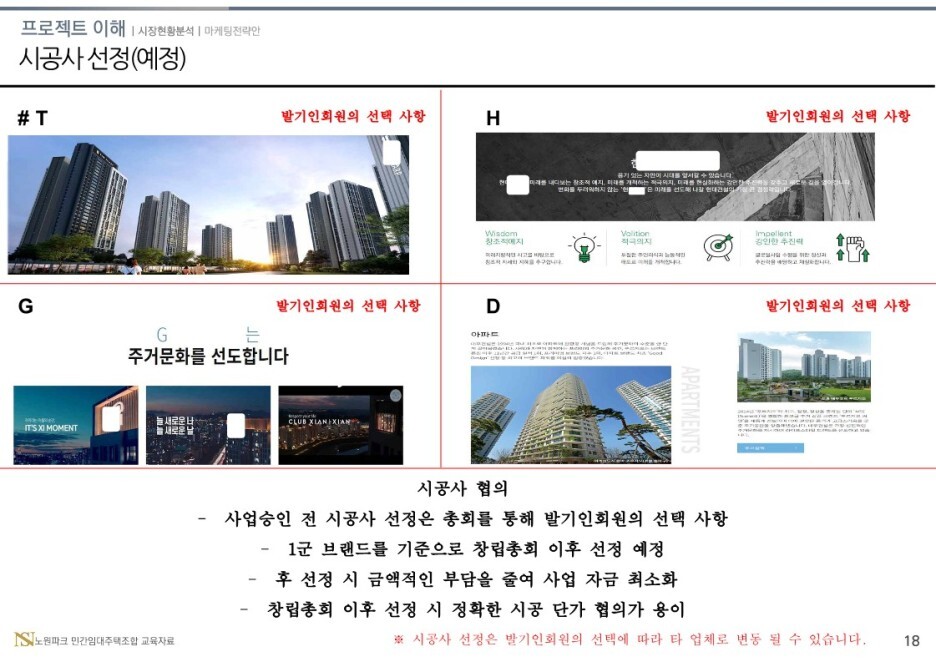This screenshot has height=662, width=936.
Task: Click the NS logo in footer
Action: click(x=24, y=639)
